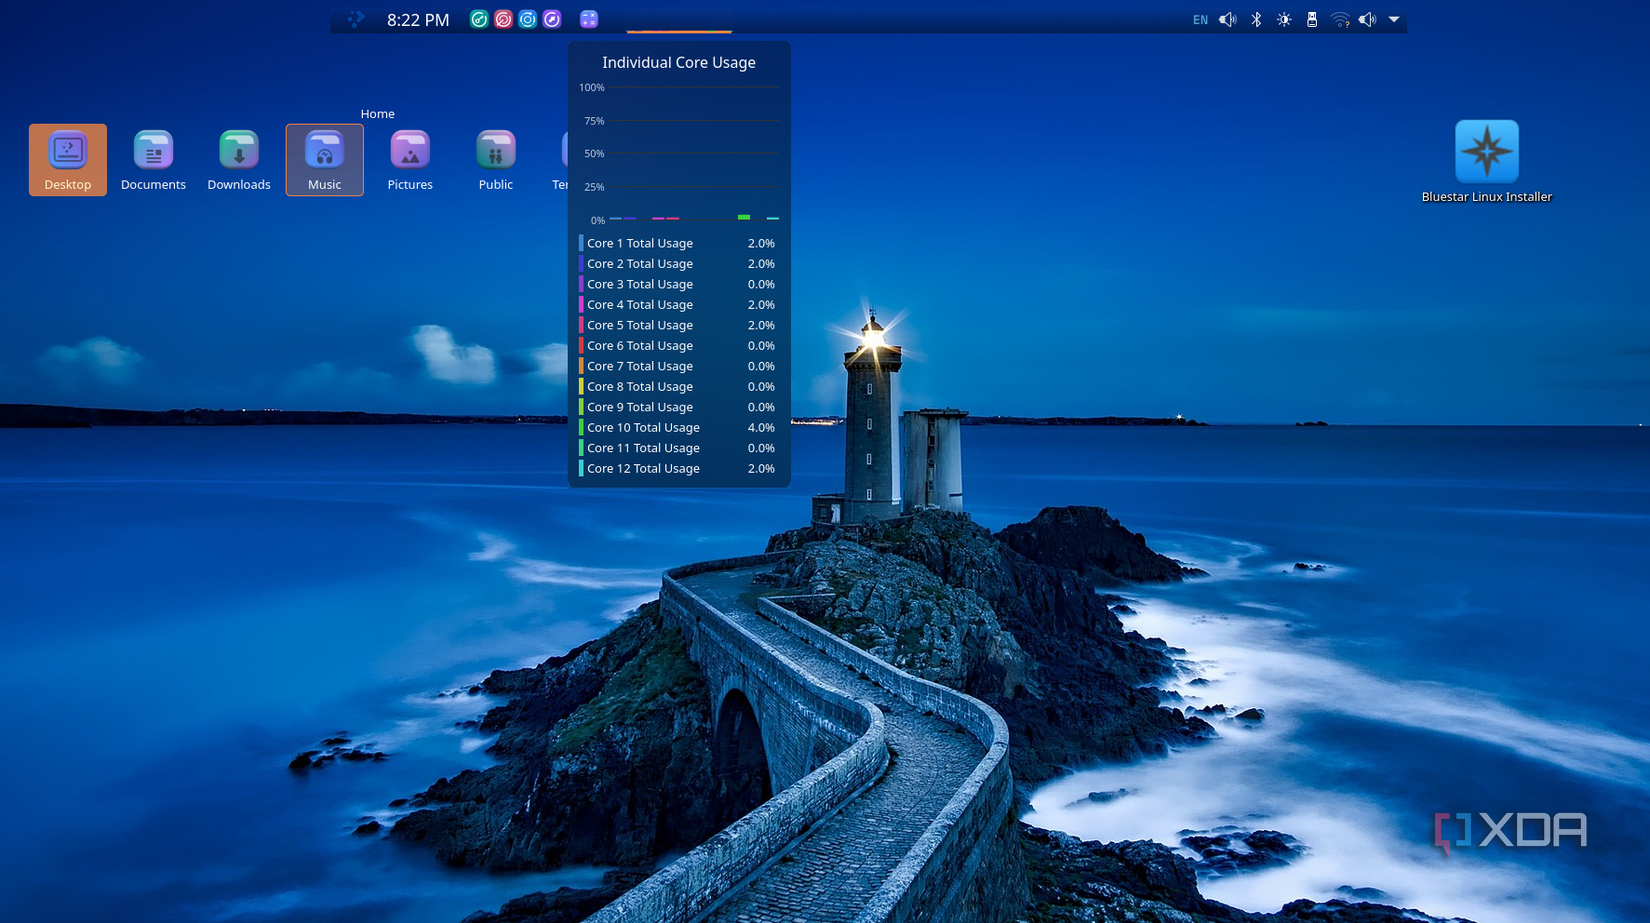The height and width of the screenshot is (923, 1650).
Task: Open the brightness settings icon
Action: (1284, 19)
